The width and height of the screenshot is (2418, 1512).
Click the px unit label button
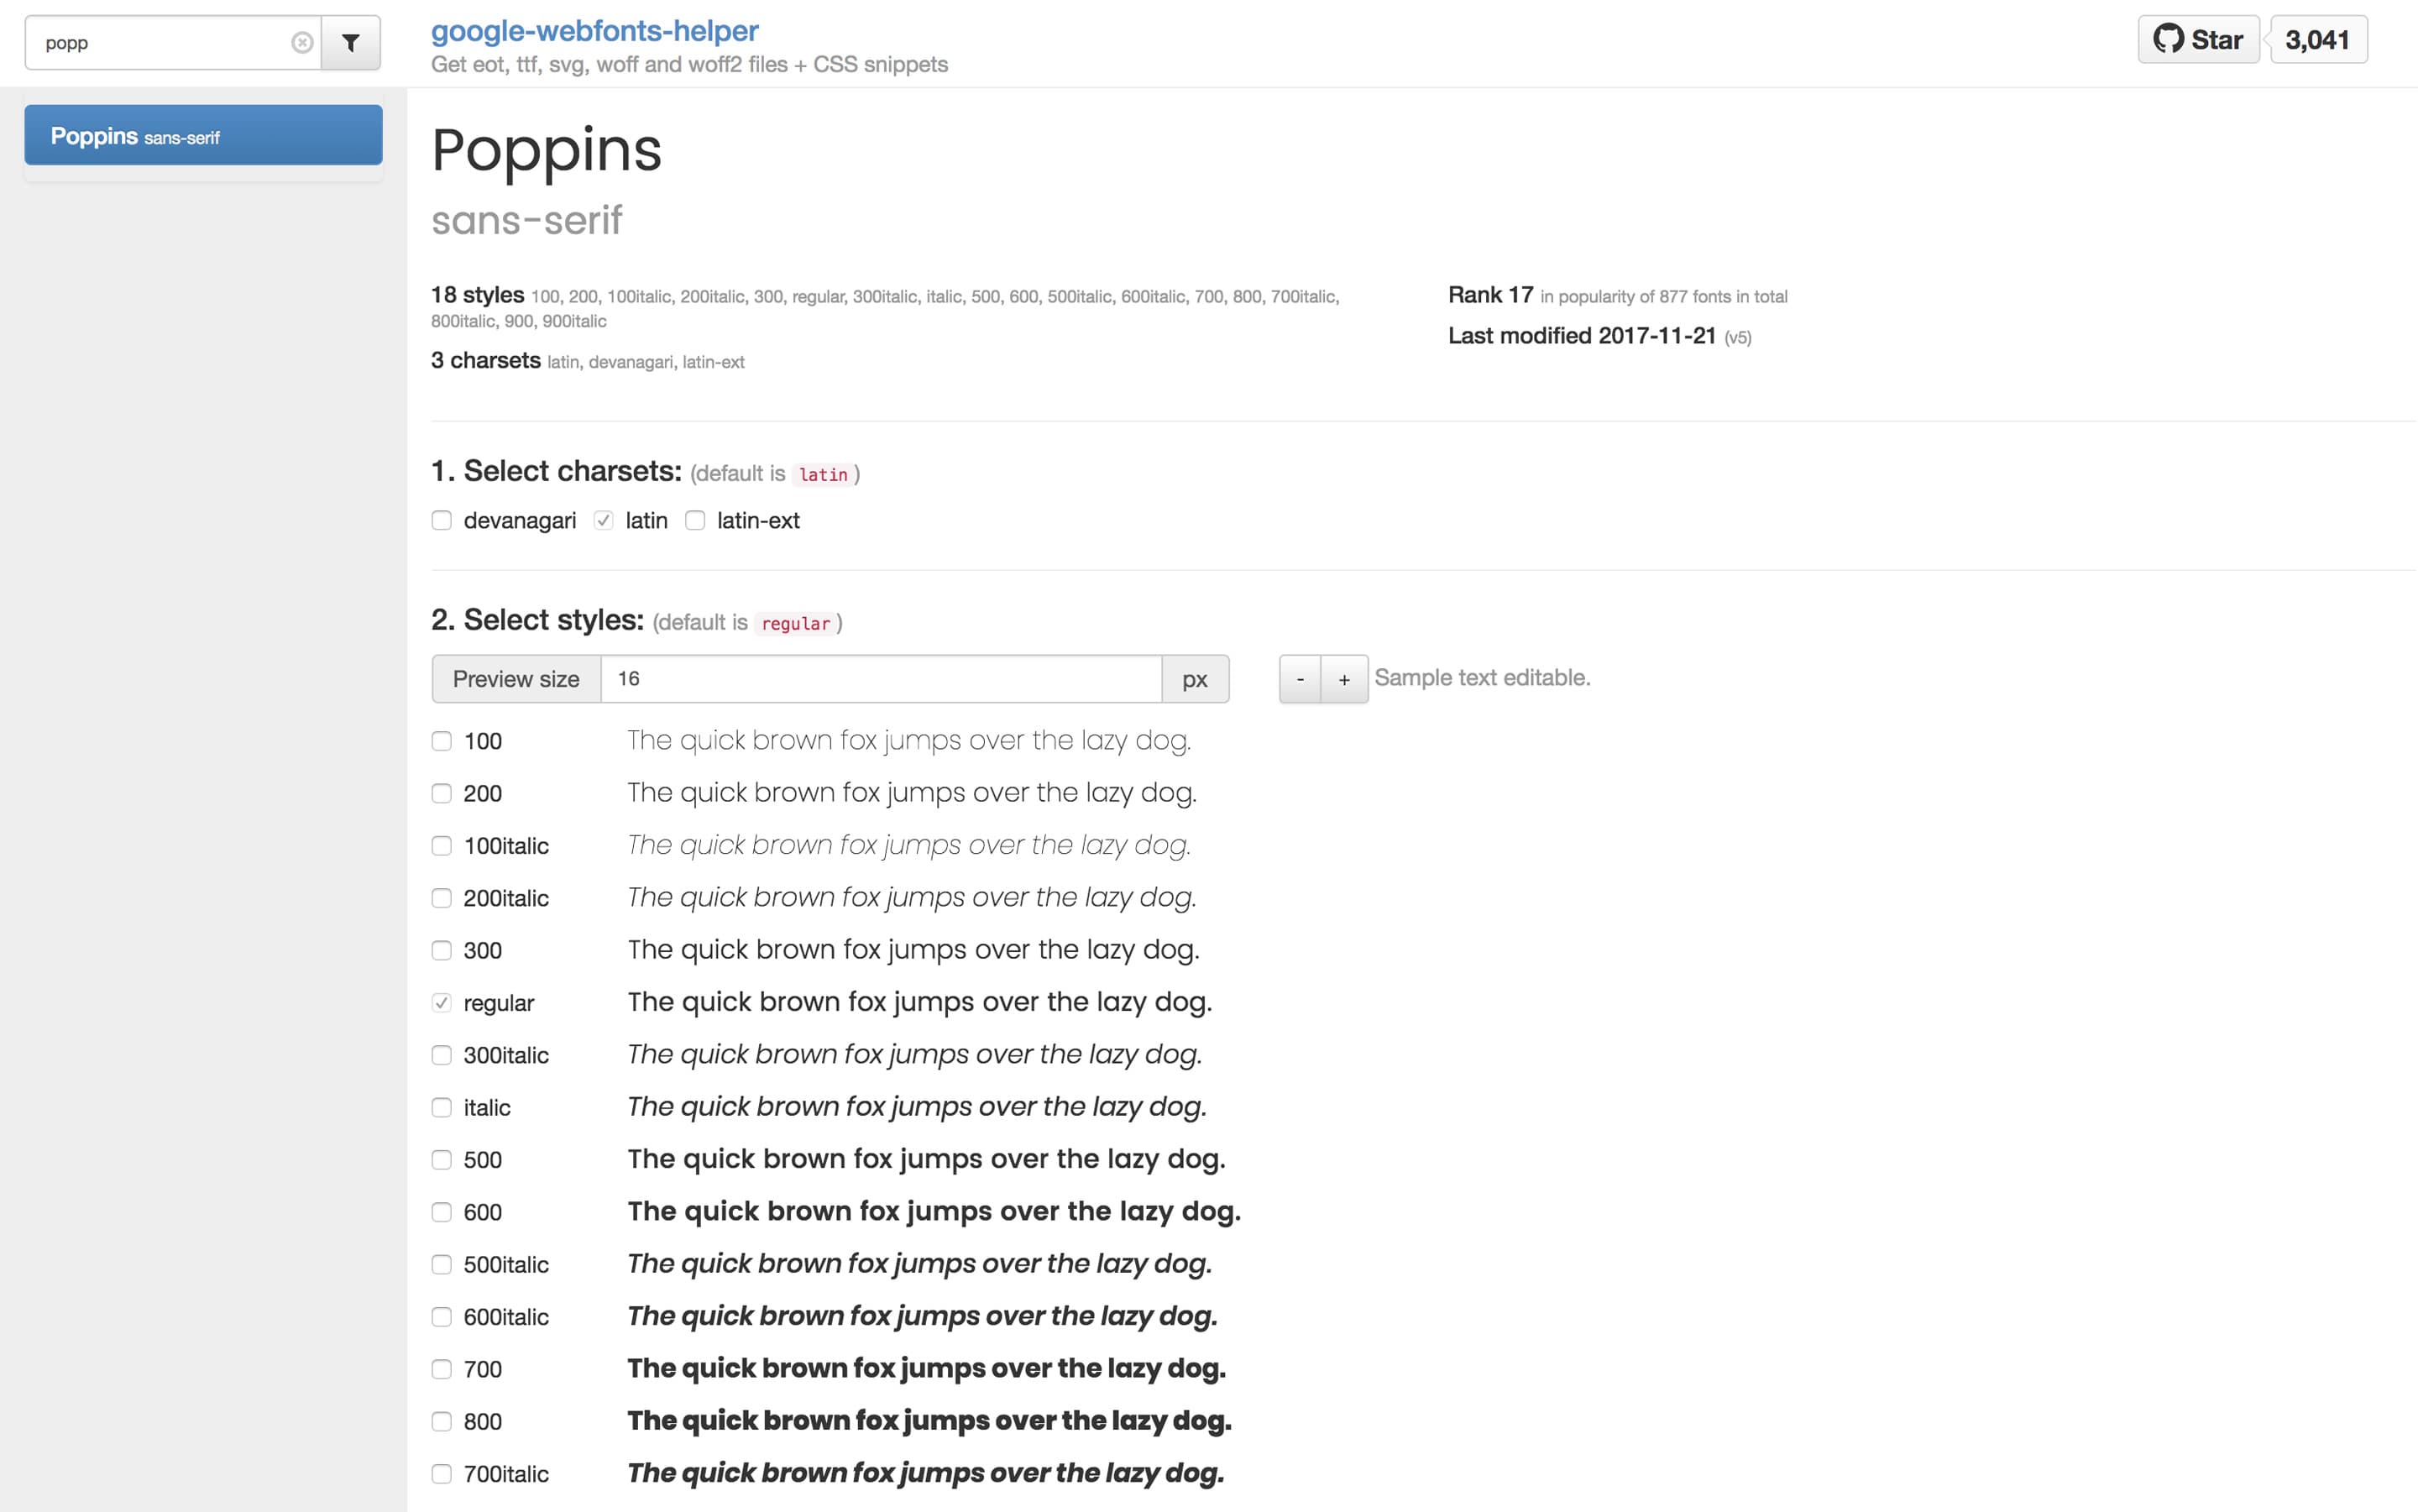[1195, 678]
